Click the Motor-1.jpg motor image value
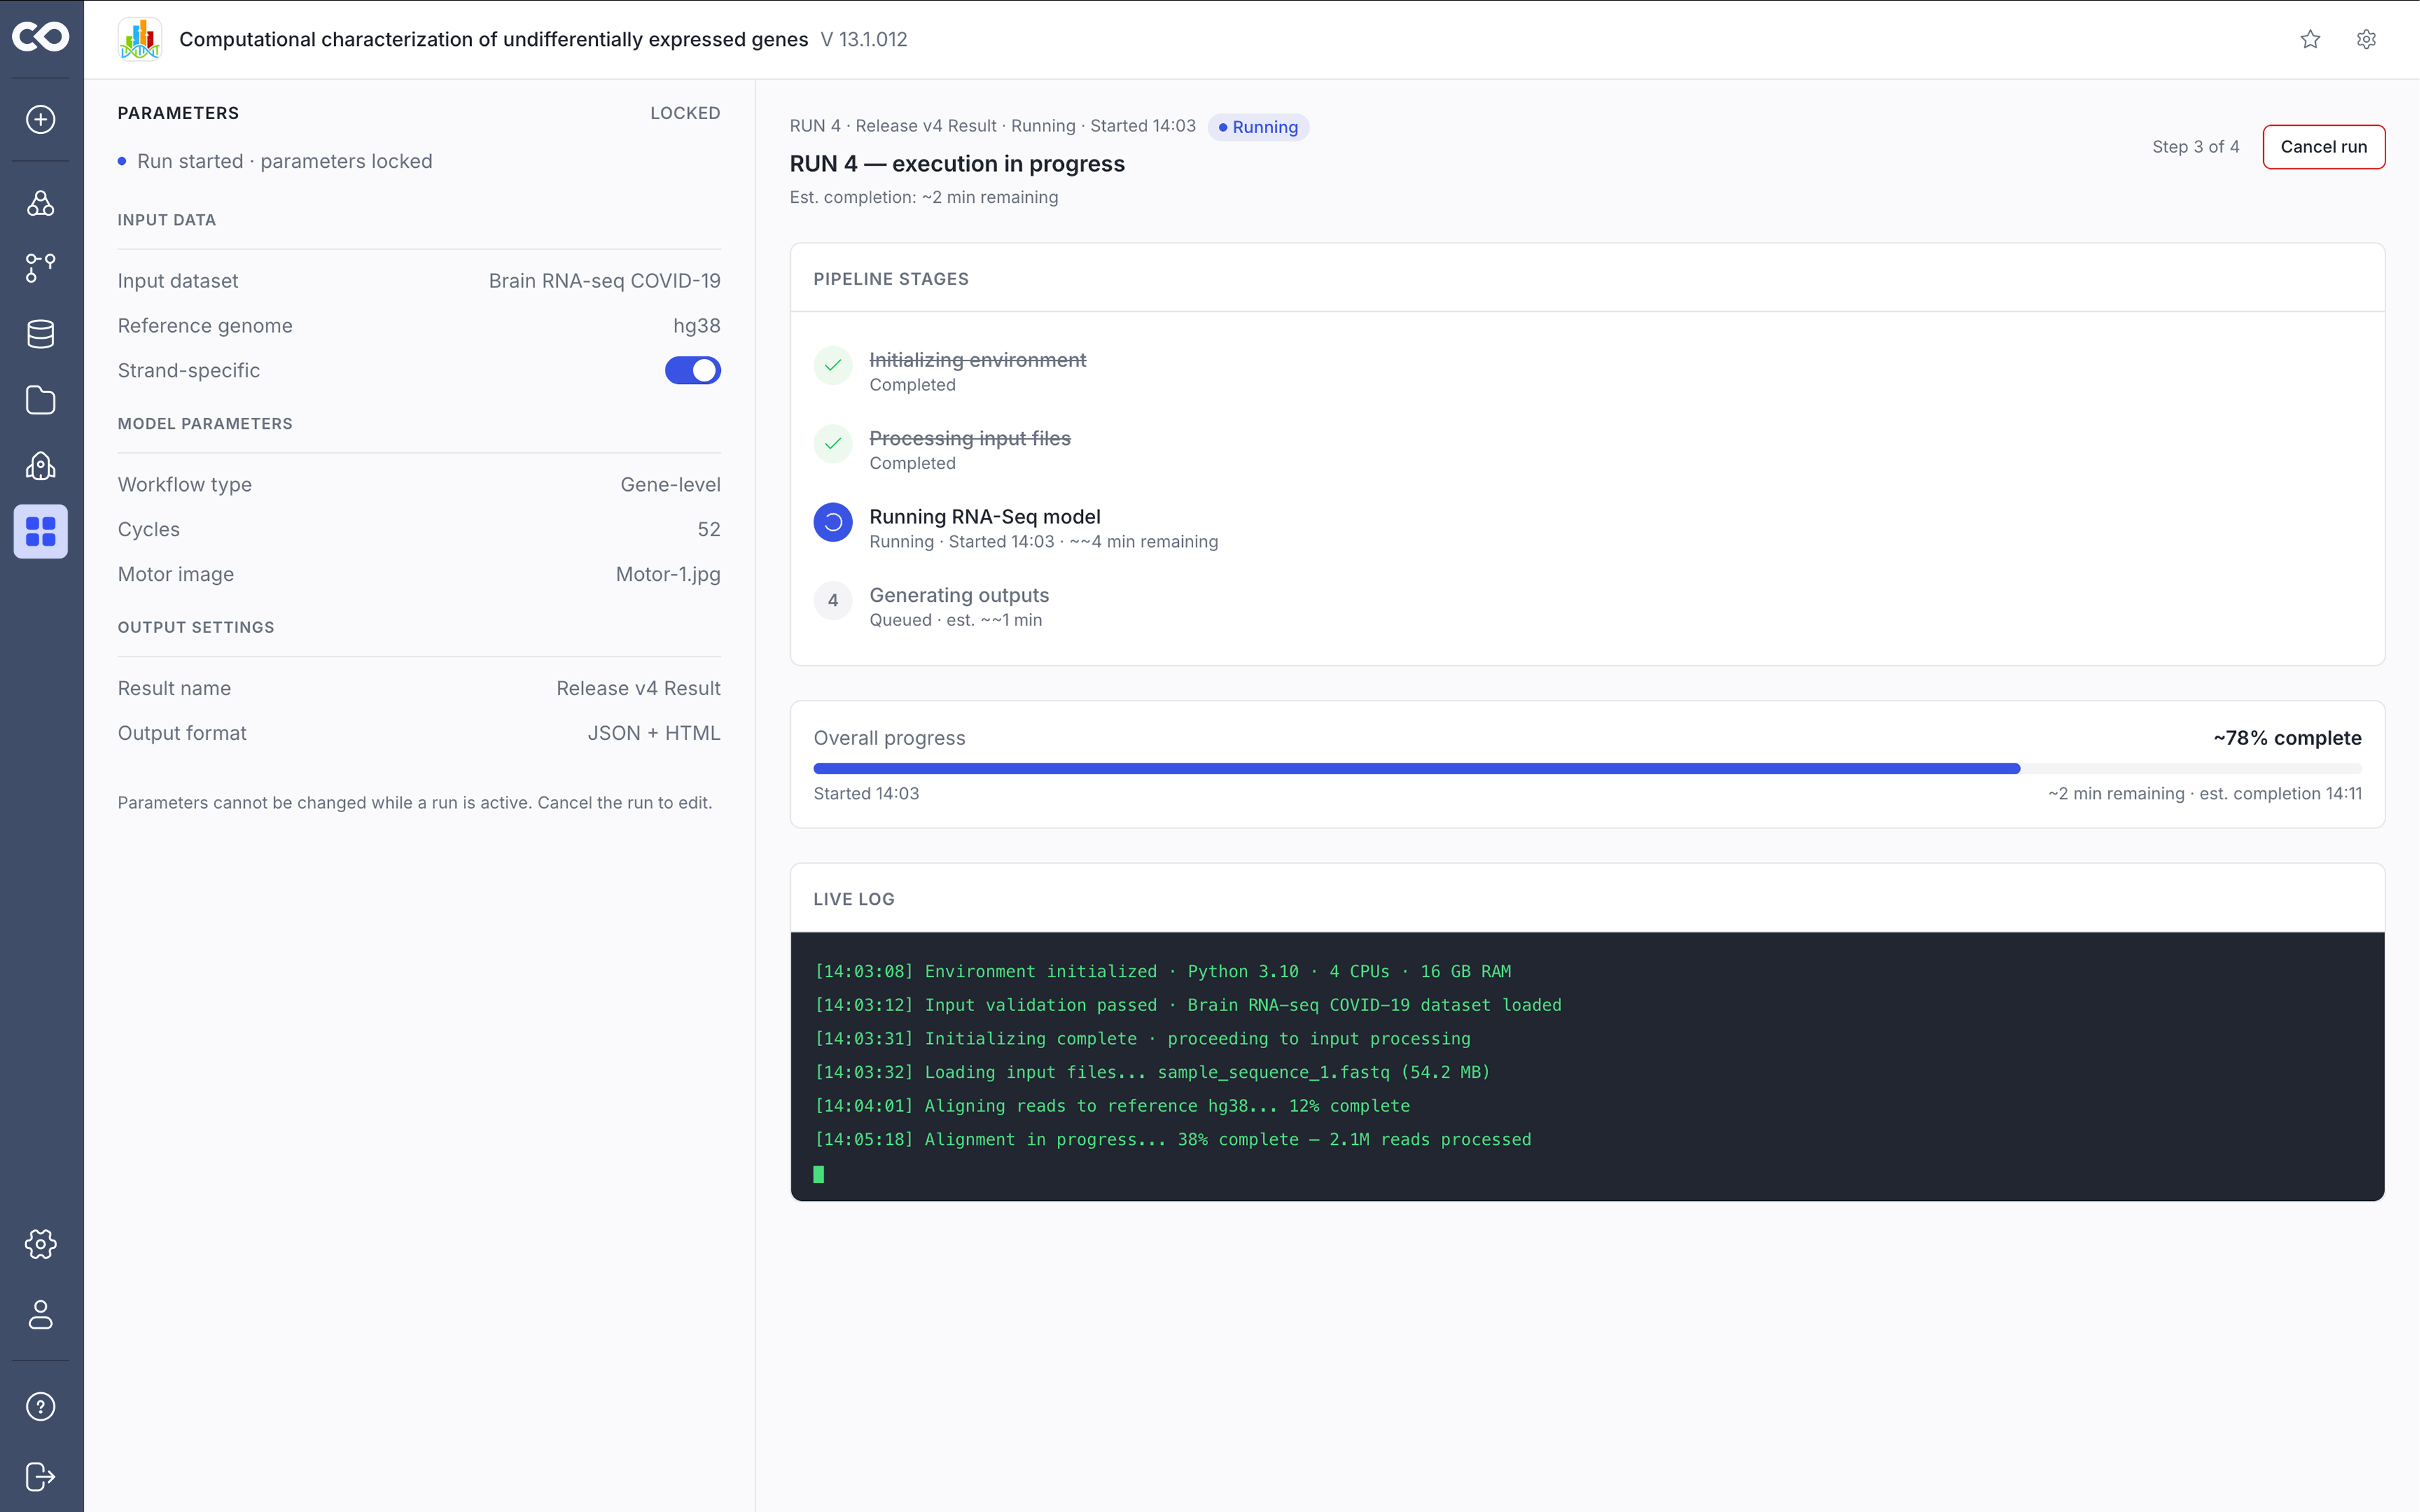The width and height of the screenshot is (2420, 1512). pyautogui.click(x=668, y=574)
